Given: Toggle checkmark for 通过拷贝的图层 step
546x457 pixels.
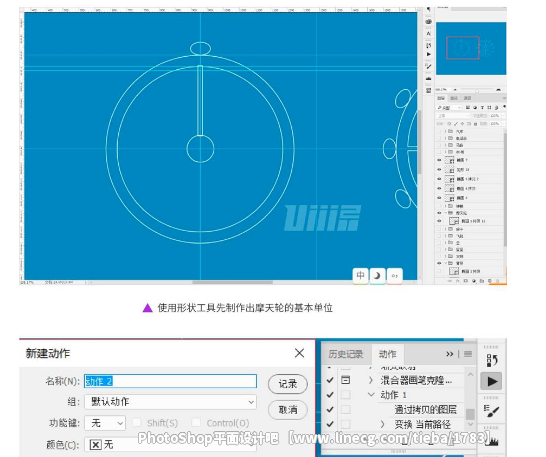Looking at the screenshot, I should [330, 409].
